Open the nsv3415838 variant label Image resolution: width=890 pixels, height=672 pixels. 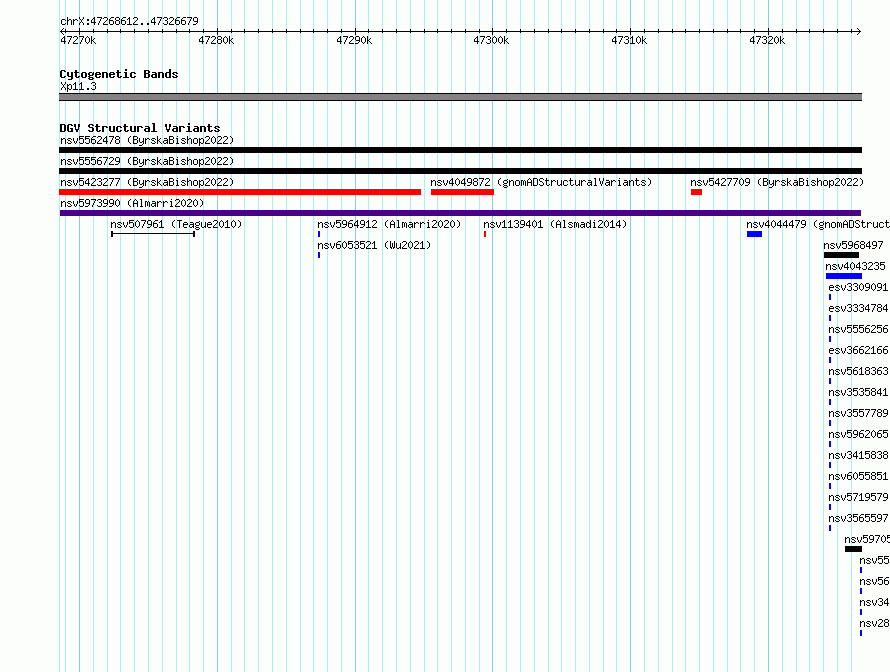[858, 455]
